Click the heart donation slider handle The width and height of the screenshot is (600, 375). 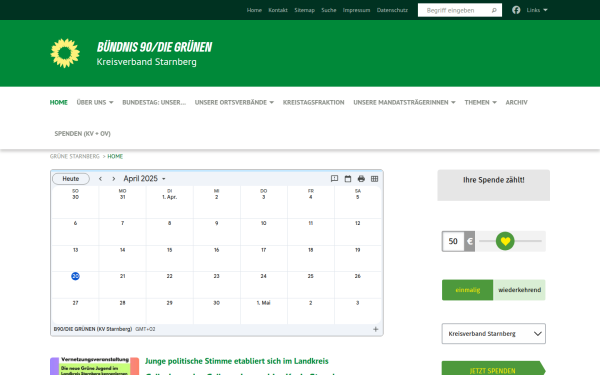[505, 241]
